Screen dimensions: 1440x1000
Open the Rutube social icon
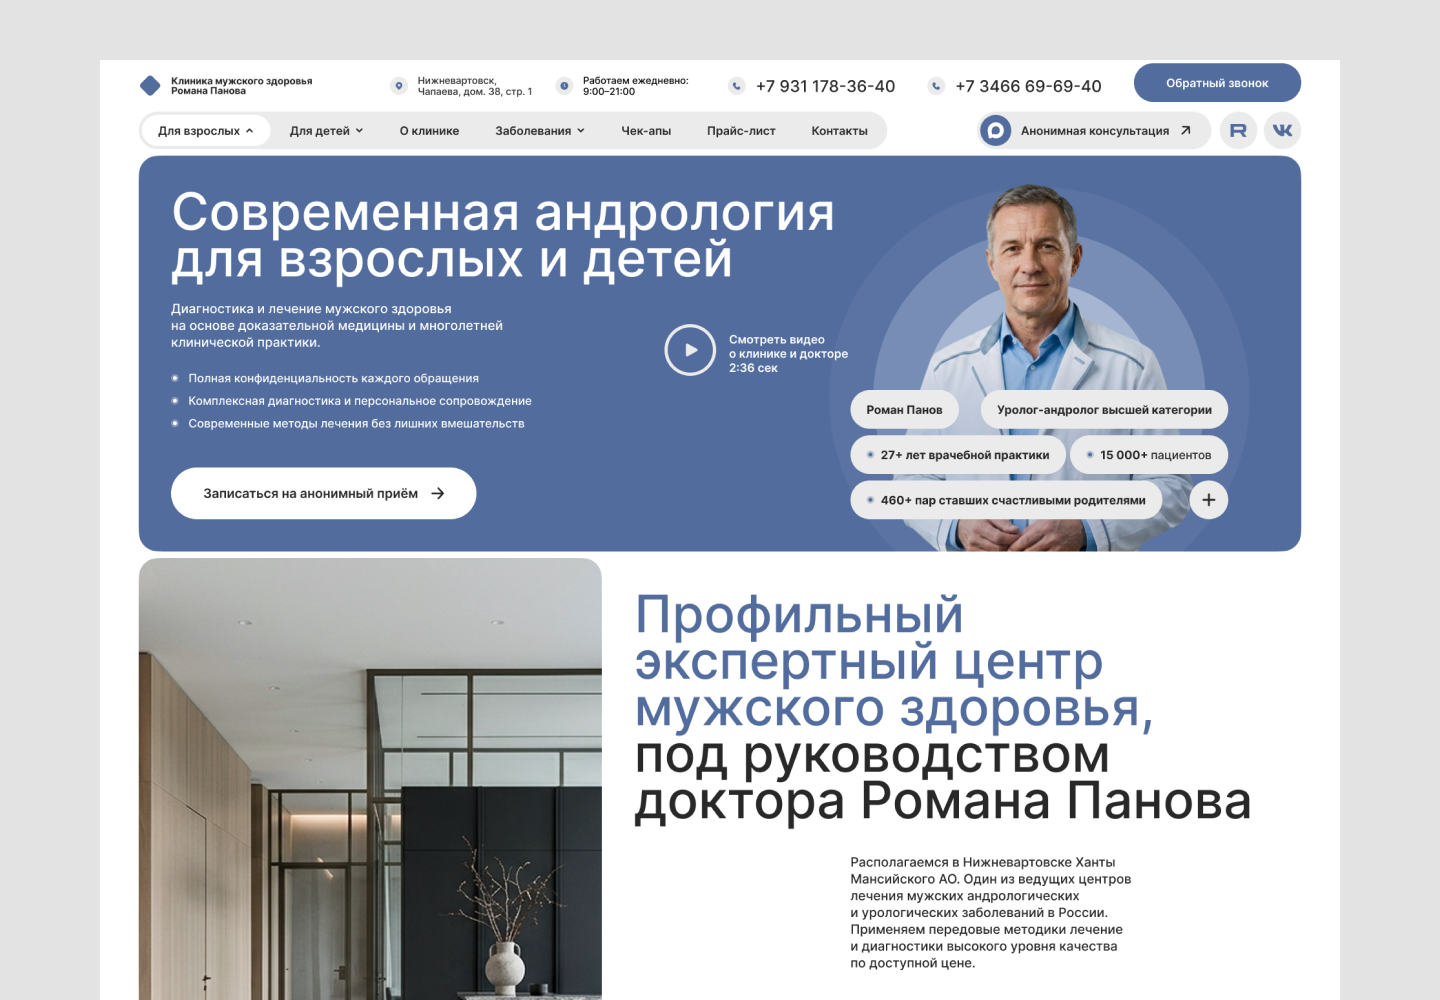[1238, 130]
